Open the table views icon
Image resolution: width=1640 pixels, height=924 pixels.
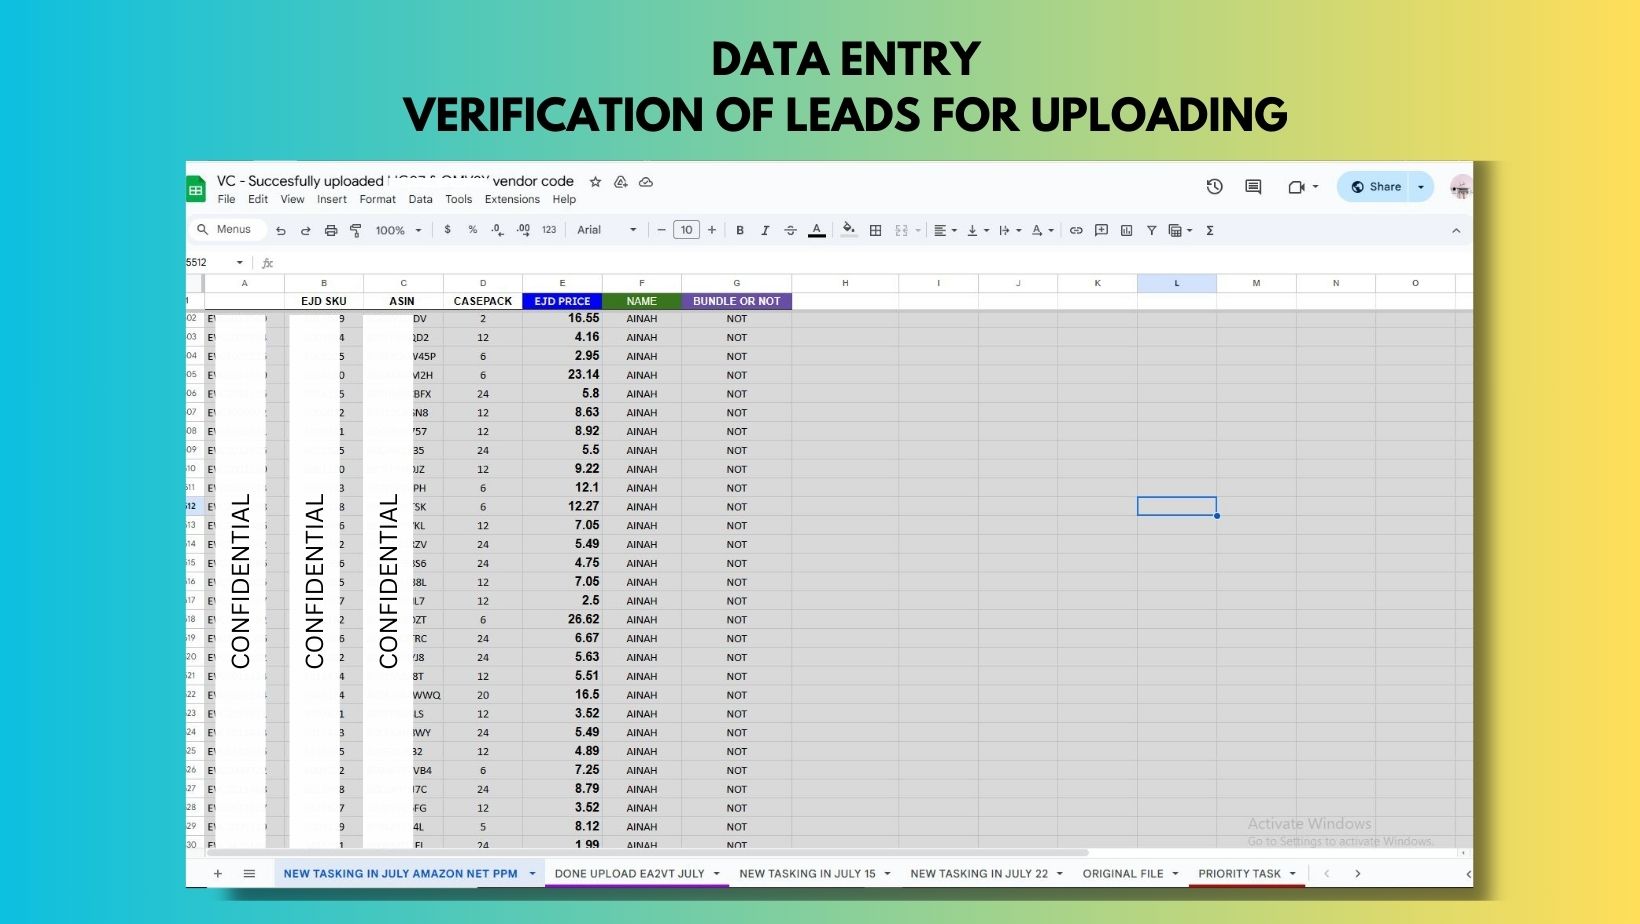1176,230
